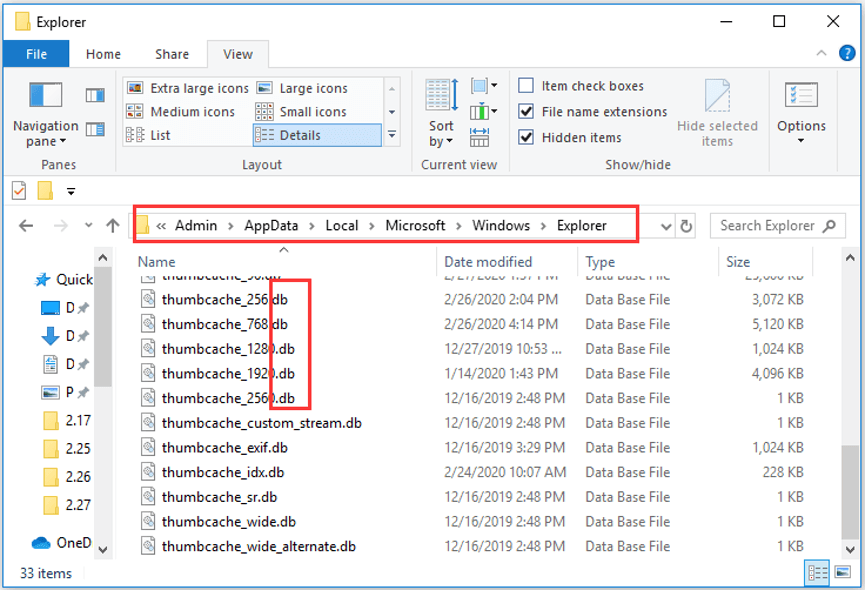Click the Navigation pane icon
This screenshot has width=865, height=590.
pos(45,99)
